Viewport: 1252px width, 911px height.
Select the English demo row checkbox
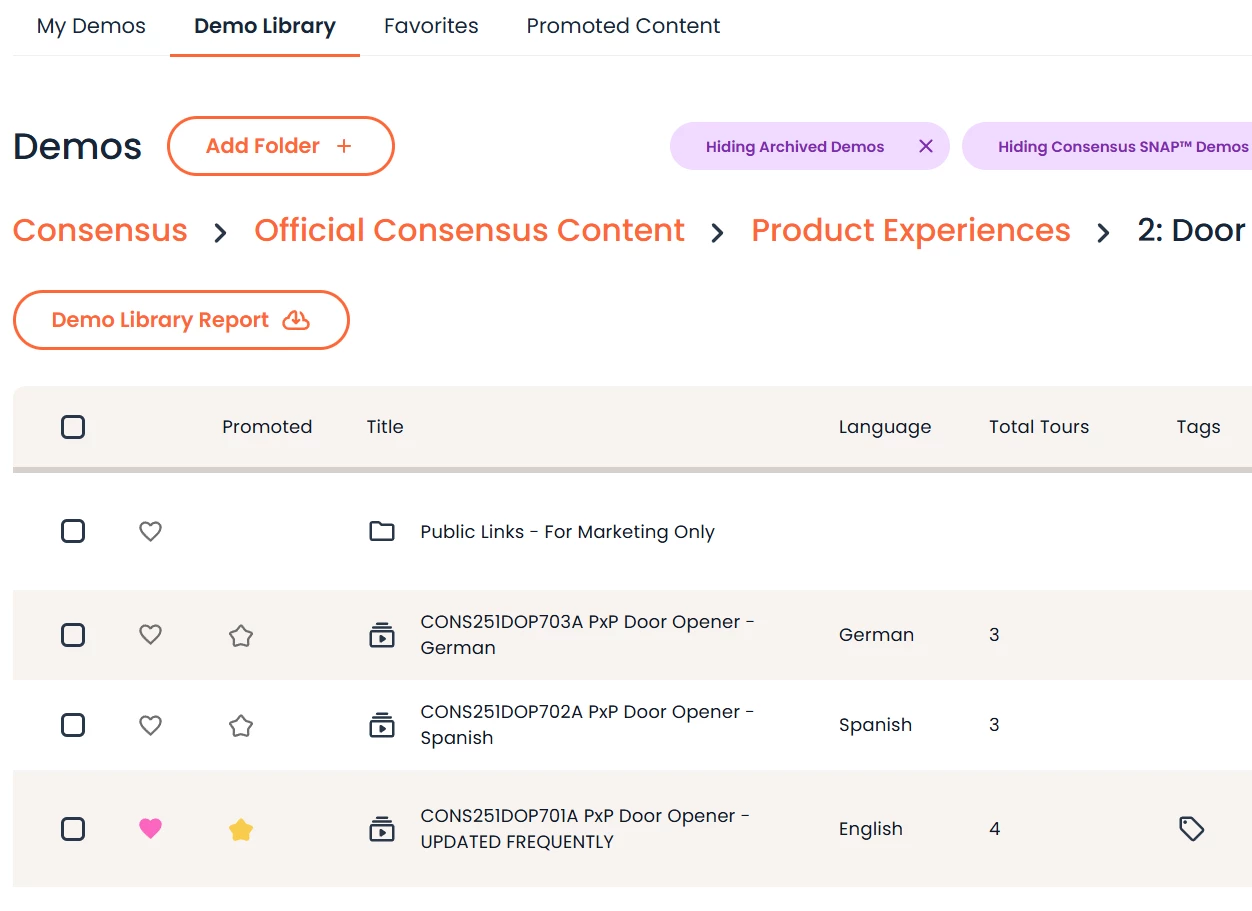(x=73, y=829)
